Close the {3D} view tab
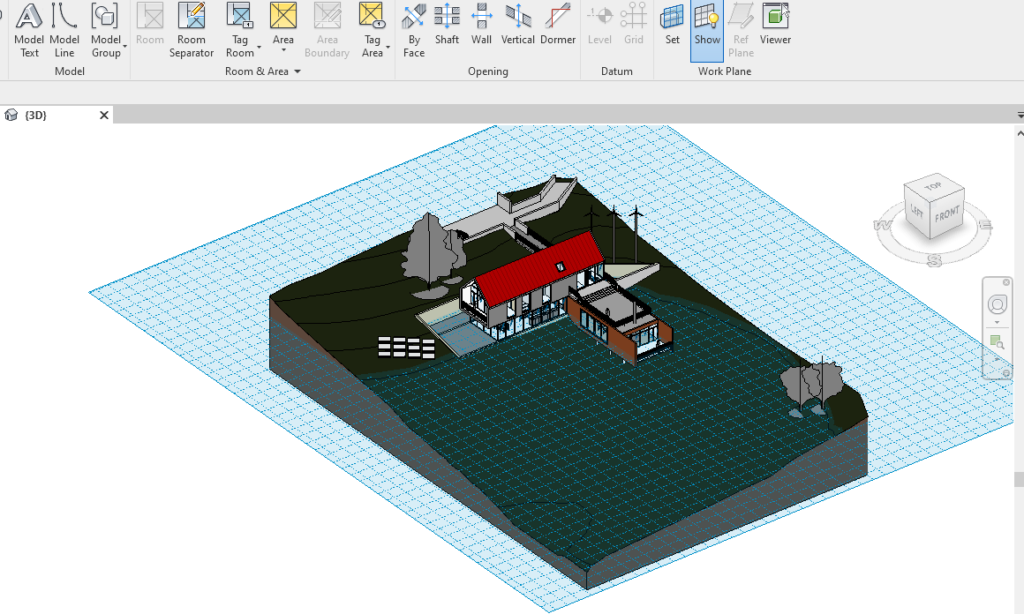 tap(104, 115)
